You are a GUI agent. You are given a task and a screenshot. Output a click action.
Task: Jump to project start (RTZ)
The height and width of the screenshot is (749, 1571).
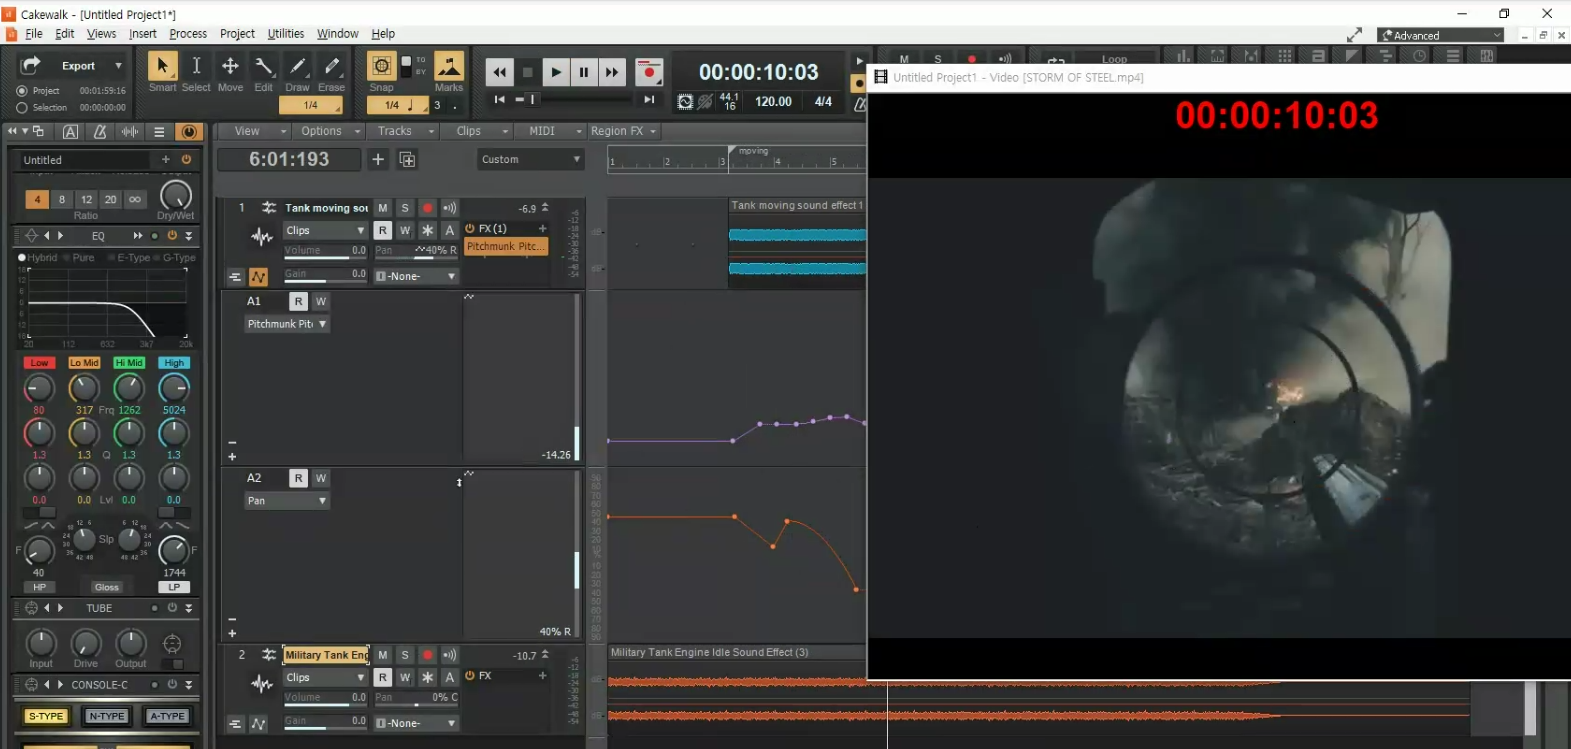coord(499,99)
